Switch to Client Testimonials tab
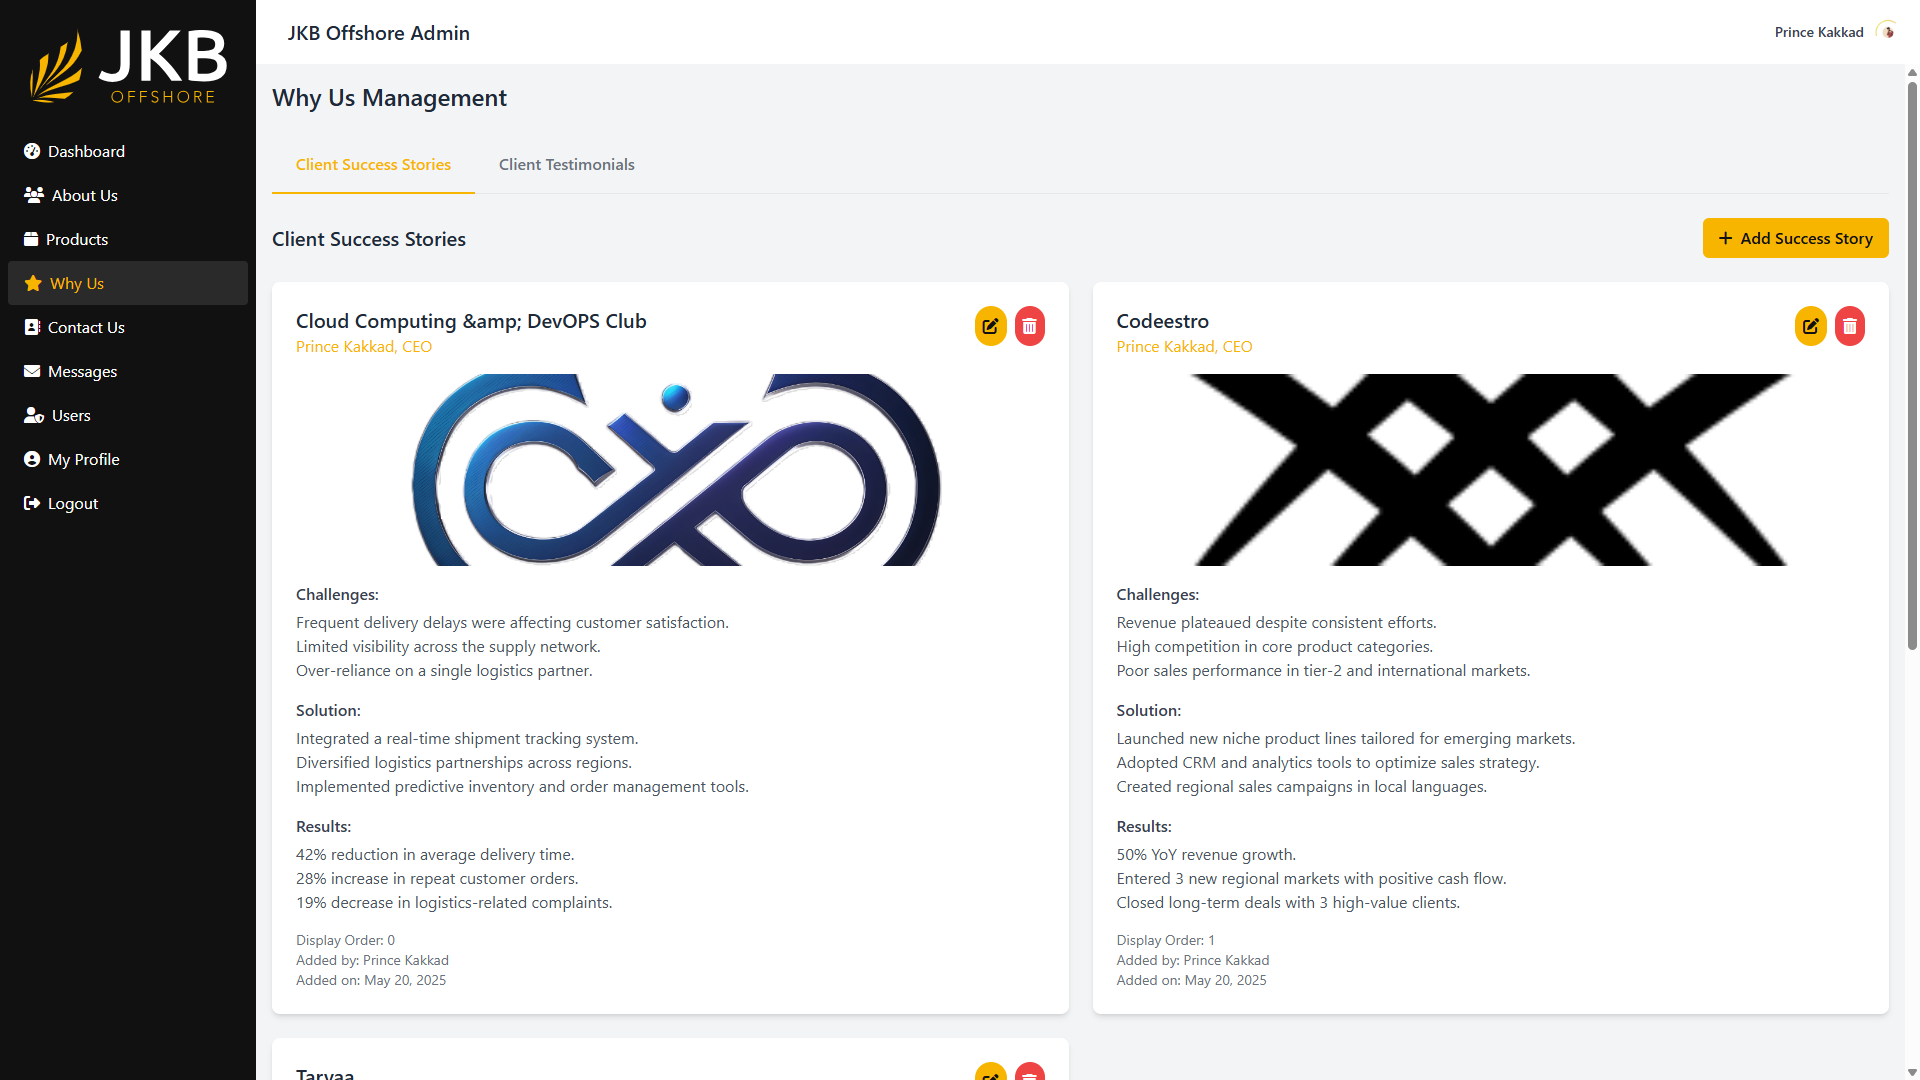The image size is (1920, 1080). pos(566,164)
